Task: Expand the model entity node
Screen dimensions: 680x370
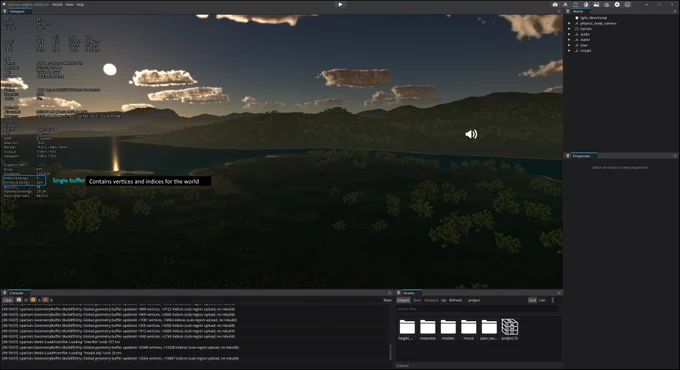Action: [569, 50]
